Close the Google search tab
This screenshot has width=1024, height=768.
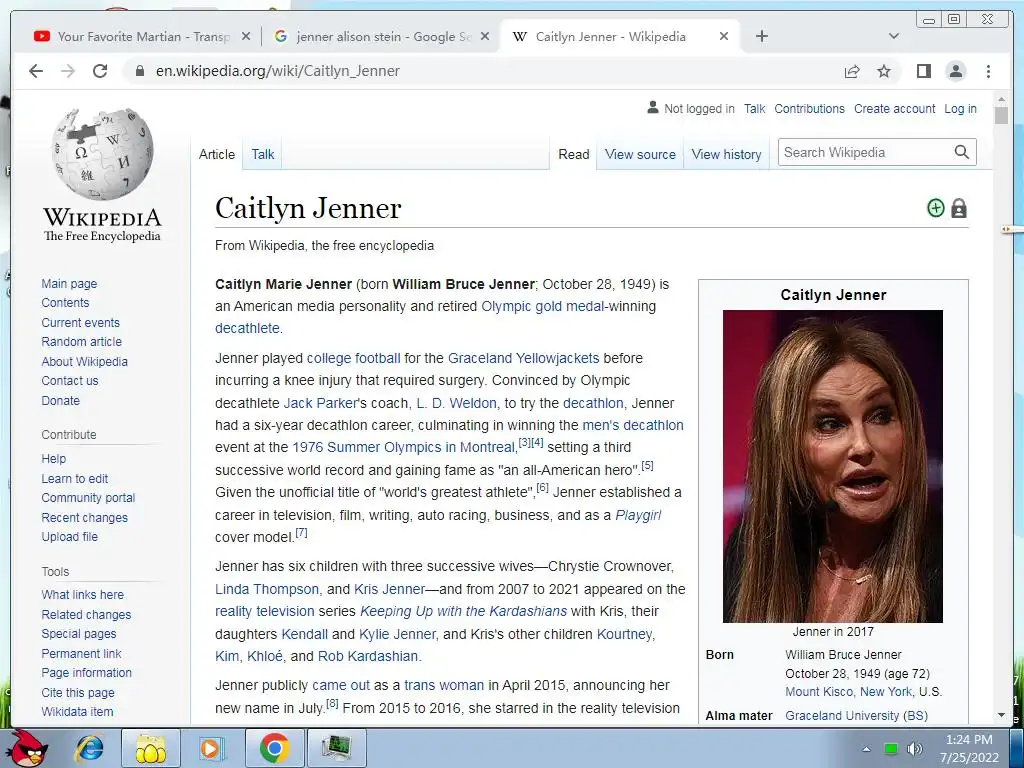click(485, 37)
